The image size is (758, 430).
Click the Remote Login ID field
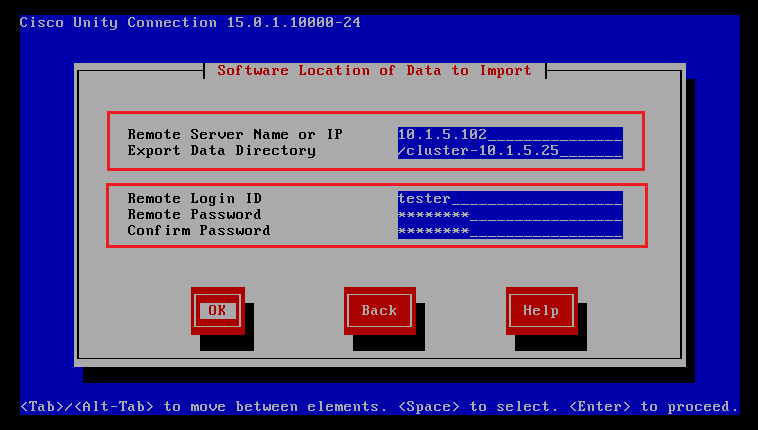point(510,198)
